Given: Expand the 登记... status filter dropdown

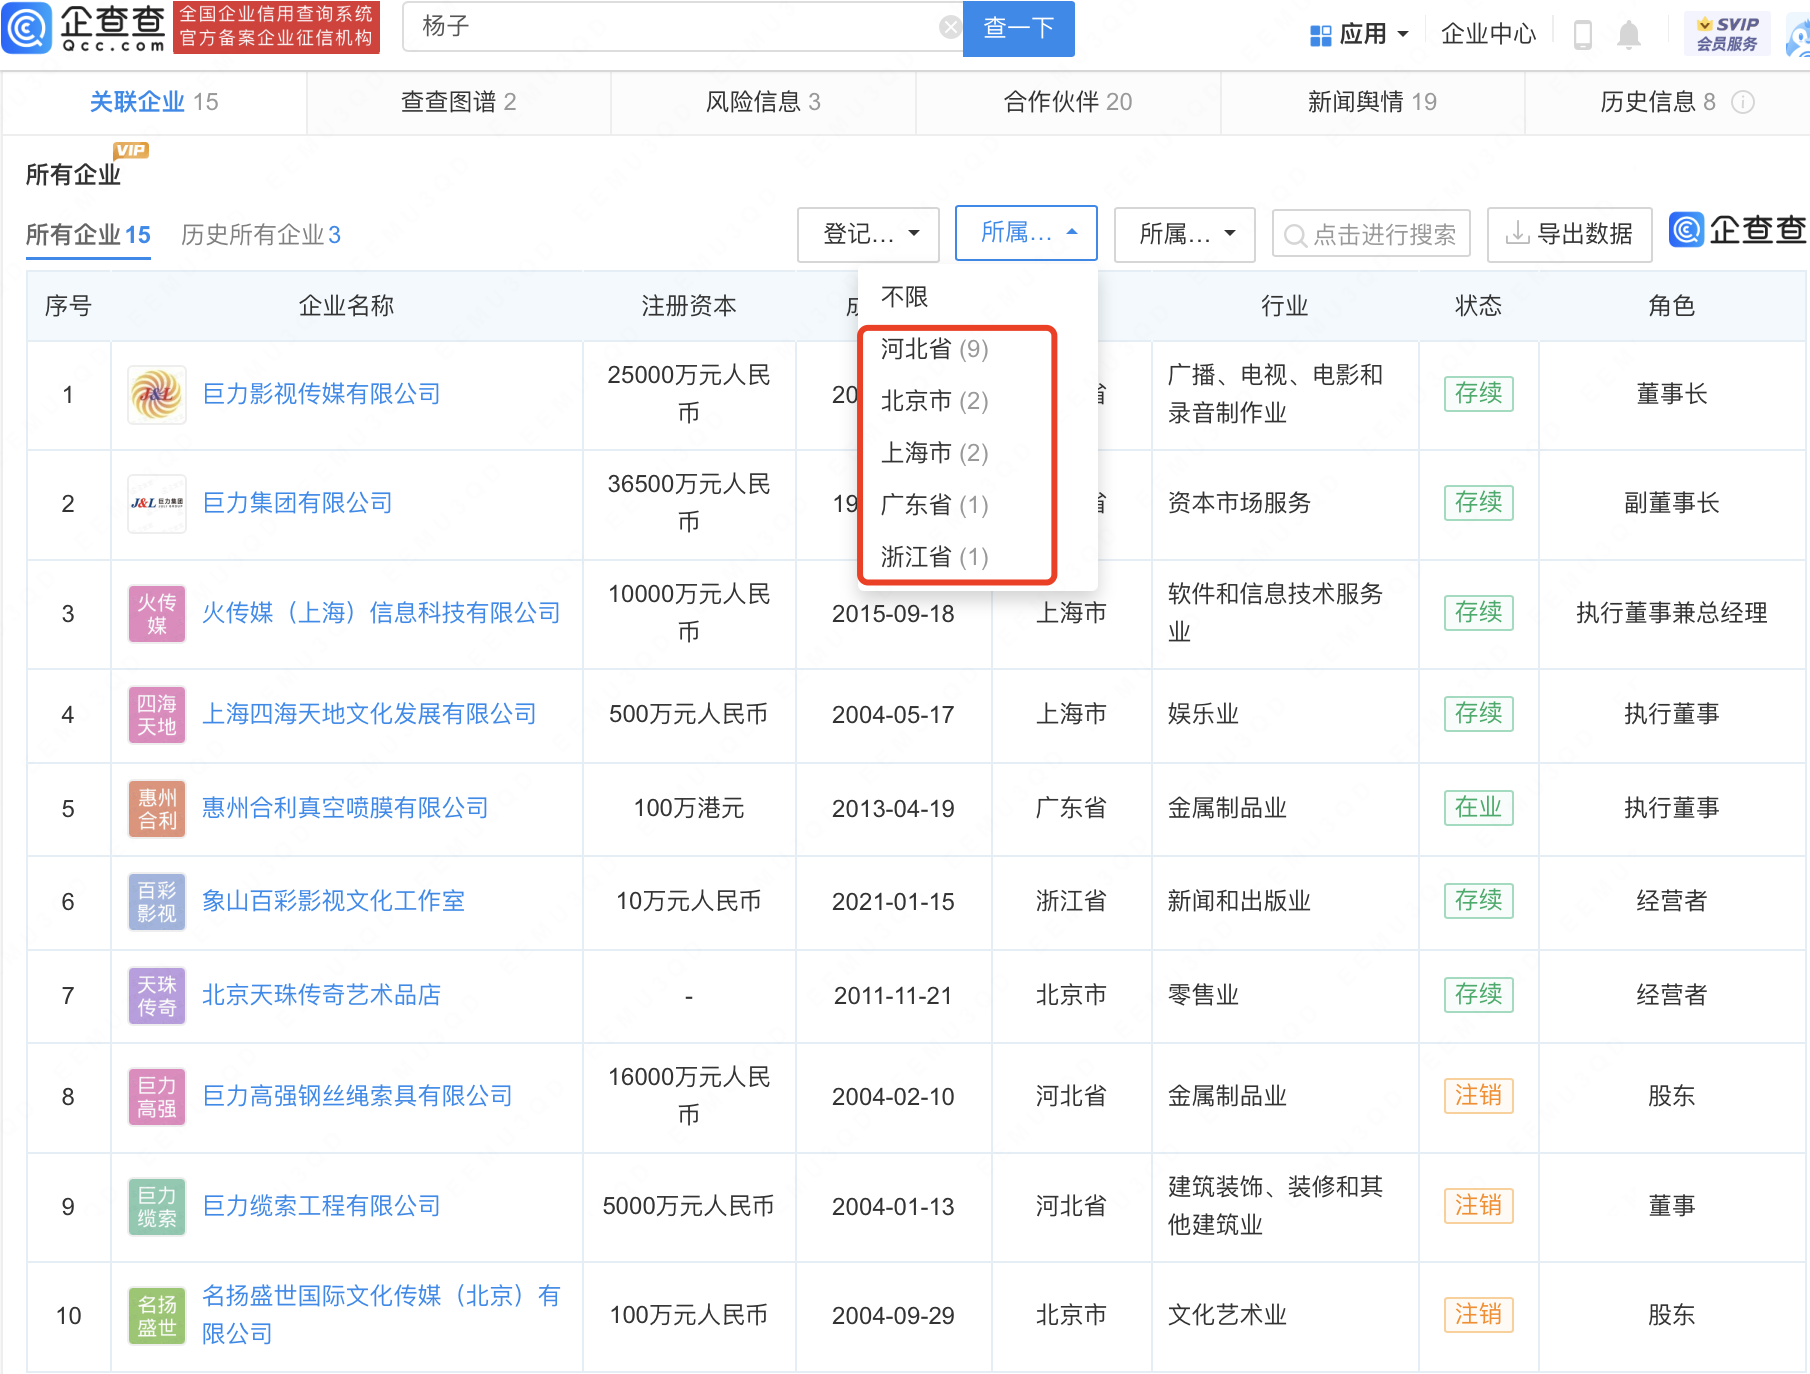Looking at the screenshot, I should pos(868,234).
